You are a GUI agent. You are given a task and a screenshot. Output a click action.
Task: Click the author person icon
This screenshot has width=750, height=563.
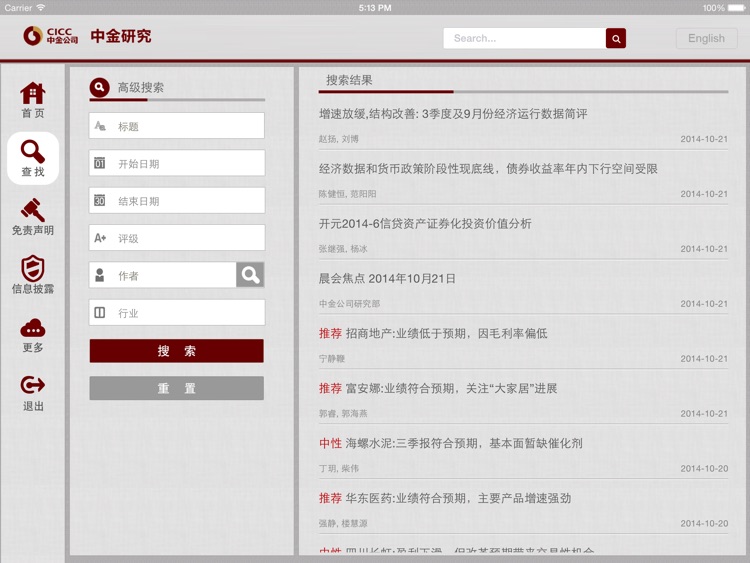[x=99, y=275]
